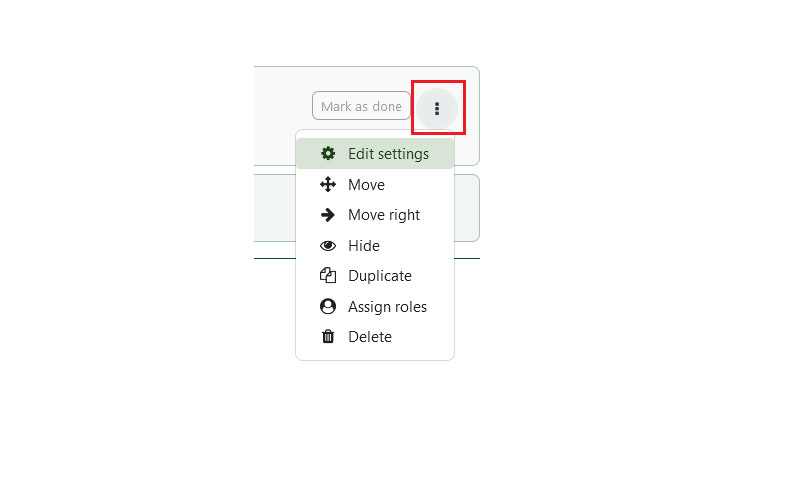Click the empty area of the top activity card
The width and height of the screenshot is (797, 489).
point(280,116)
